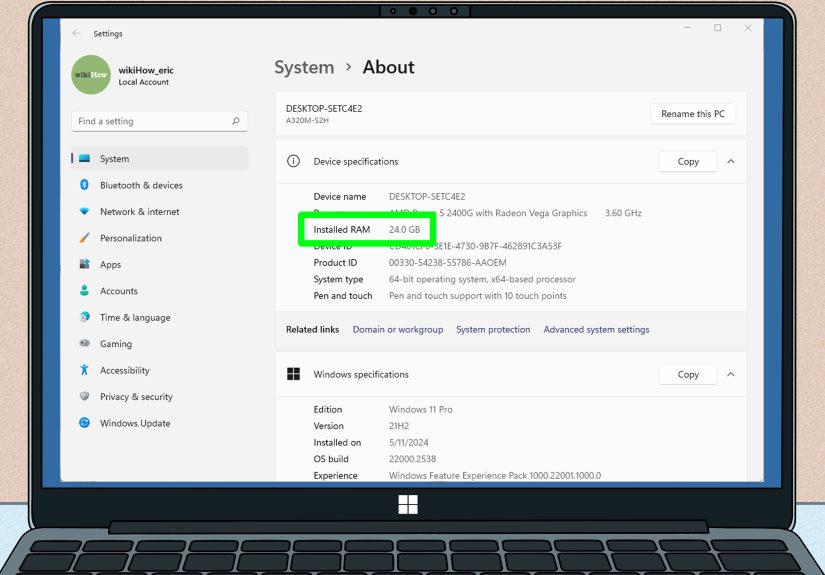The width and height of the screenshot is (825, 575).
Task: Click the Pen and touch value text
Action: click(x=478, y=296)
